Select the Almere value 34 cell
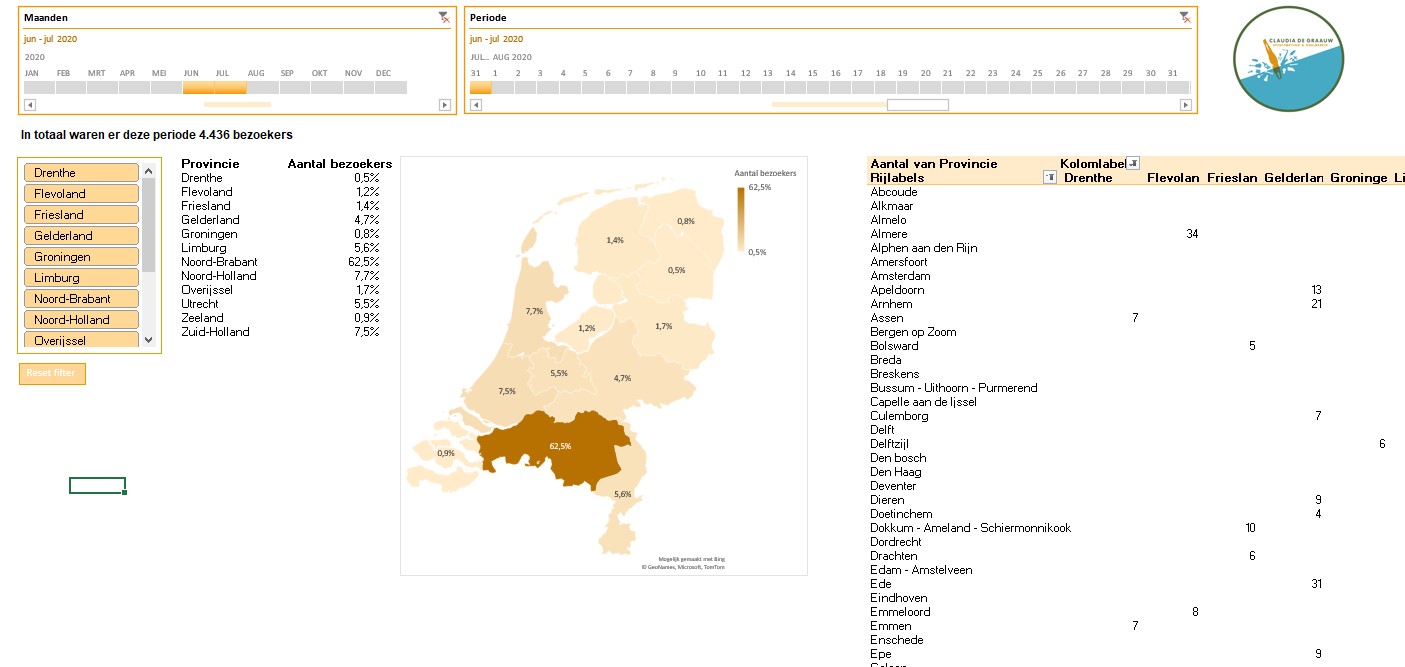The width and height of the screenshot is (1405, 667). click(1192, 234)
